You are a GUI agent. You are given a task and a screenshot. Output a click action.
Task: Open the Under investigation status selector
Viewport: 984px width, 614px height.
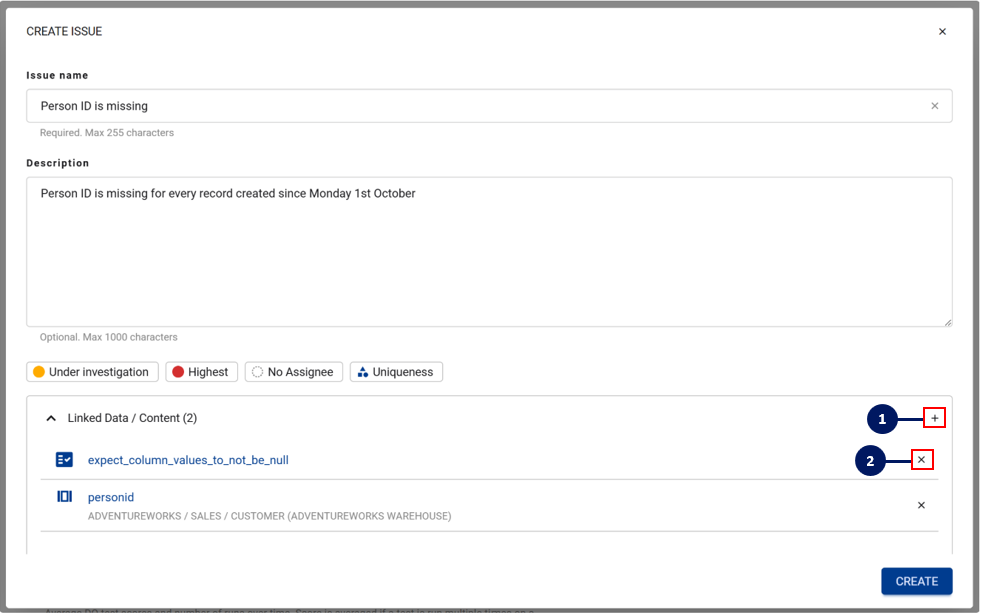tap(91, 372)
